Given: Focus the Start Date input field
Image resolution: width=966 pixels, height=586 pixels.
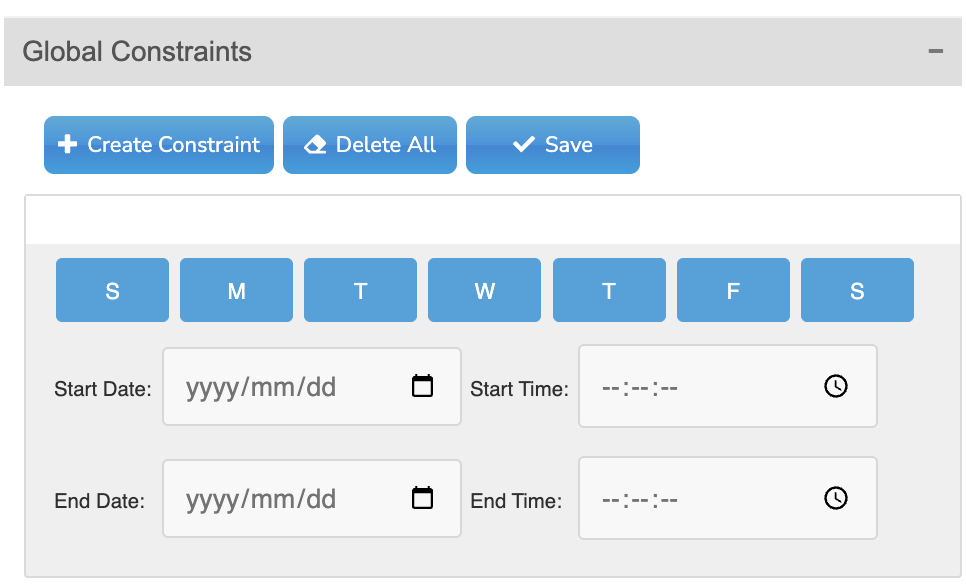Looking at the screenshot, I should (312, 386).
